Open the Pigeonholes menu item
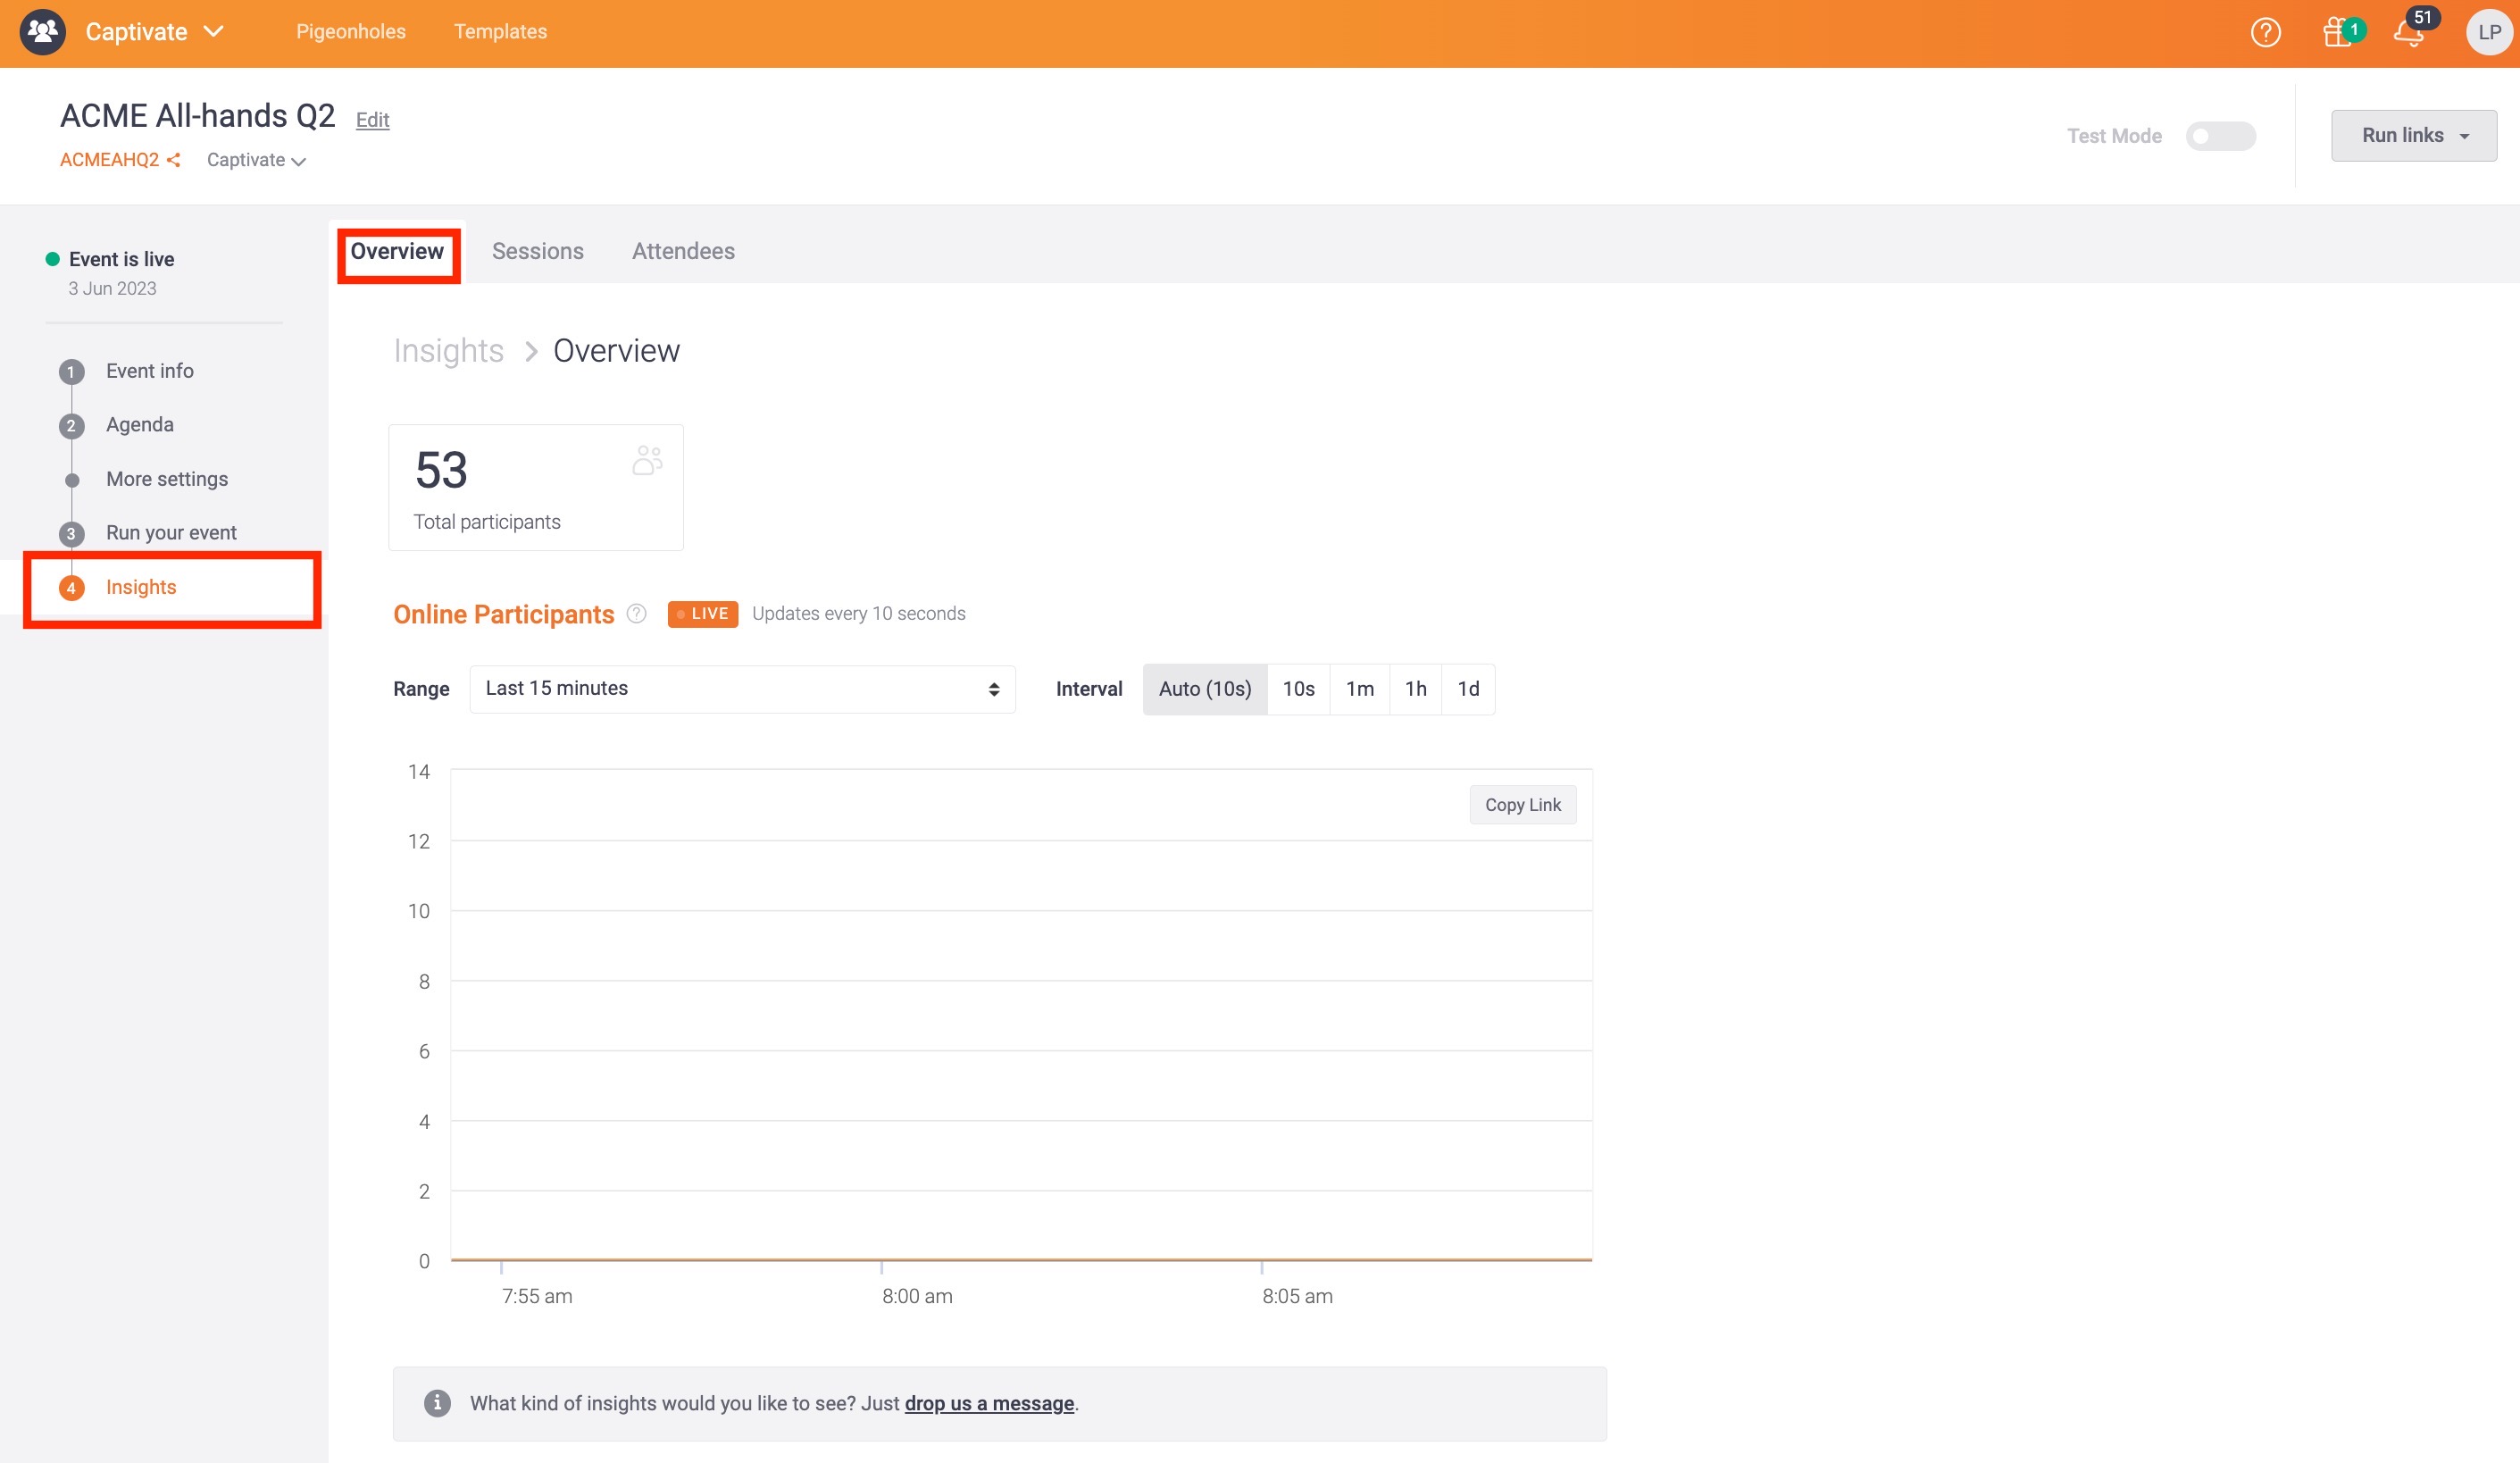Screen dimensions: 2520x1463 point(350,31)
